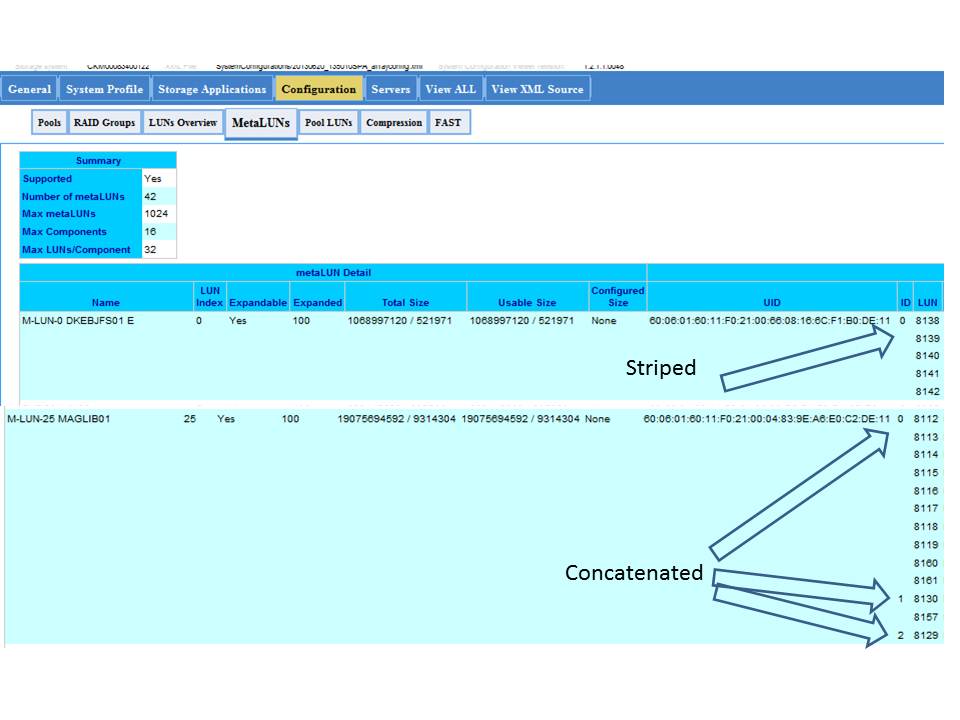Select row name M-LUN-25 MAGLIB01
The width and height of the screenshot is (960, 720).
[x=59, y=419]
